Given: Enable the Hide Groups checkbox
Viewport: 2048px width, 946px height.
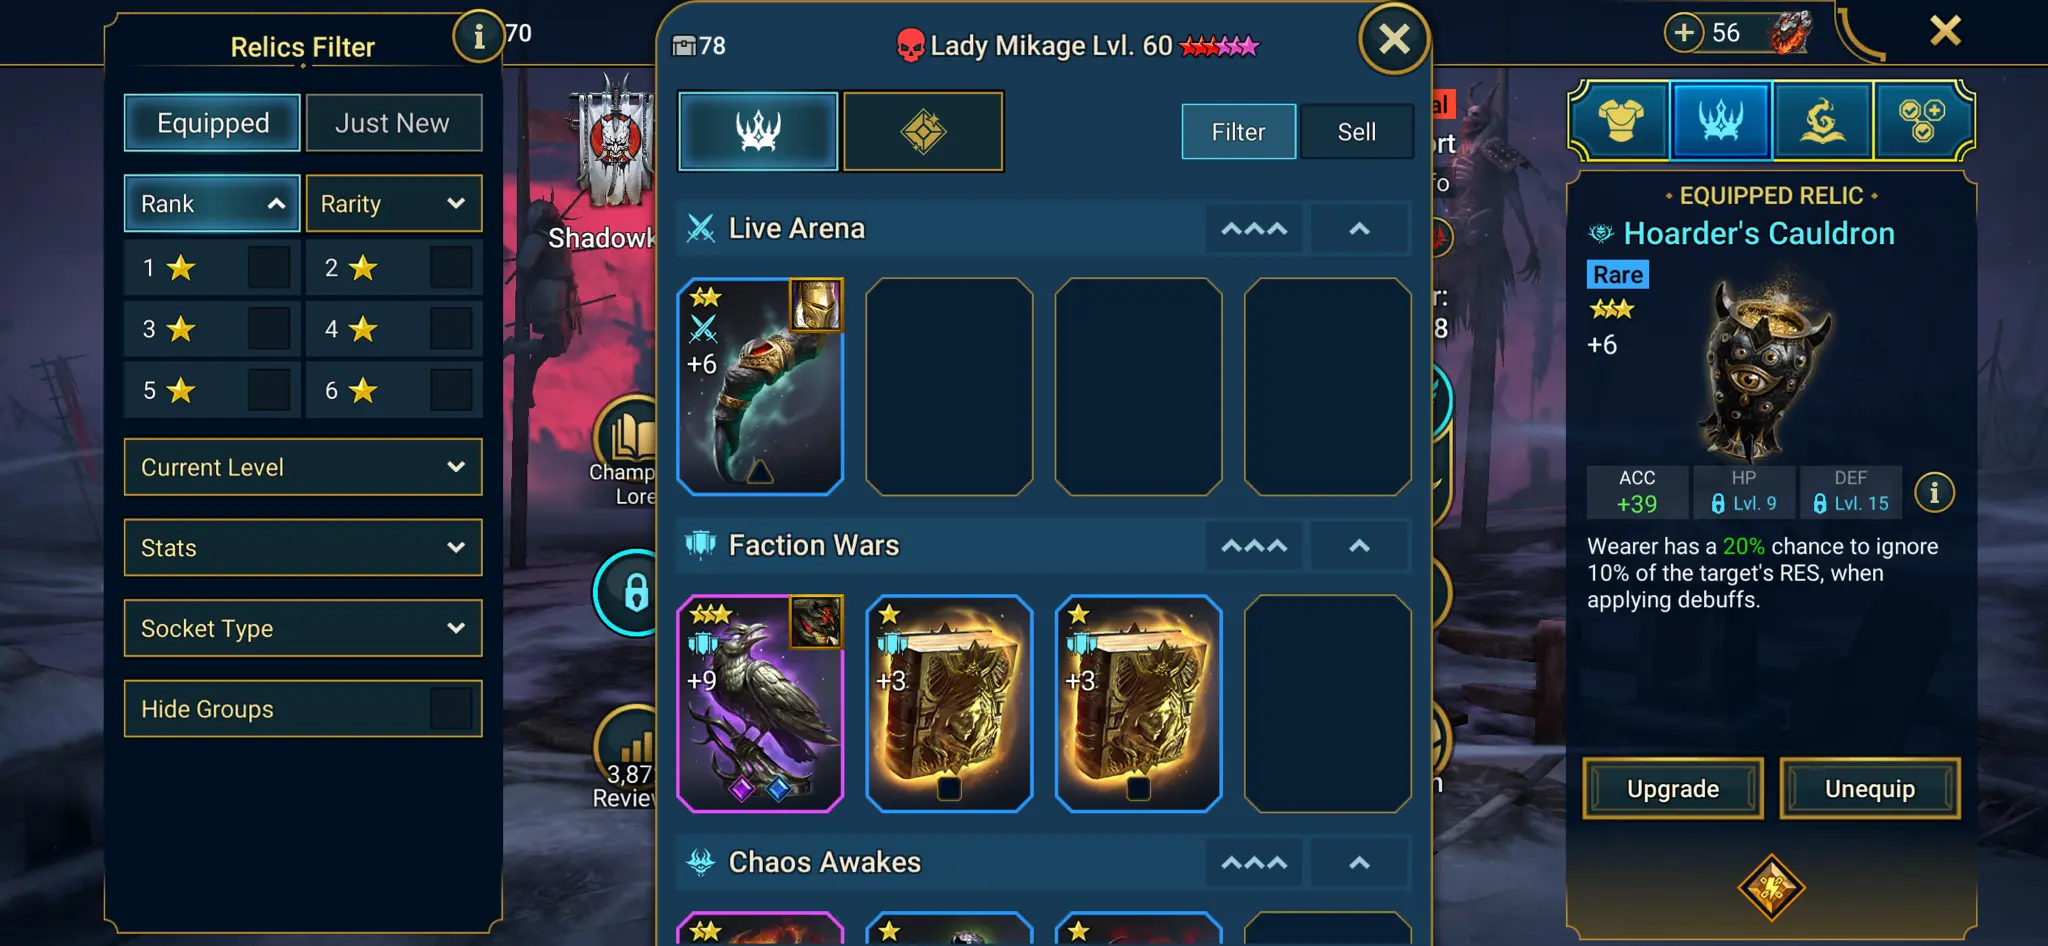Looking at the screenshot, I should [451, 709].
